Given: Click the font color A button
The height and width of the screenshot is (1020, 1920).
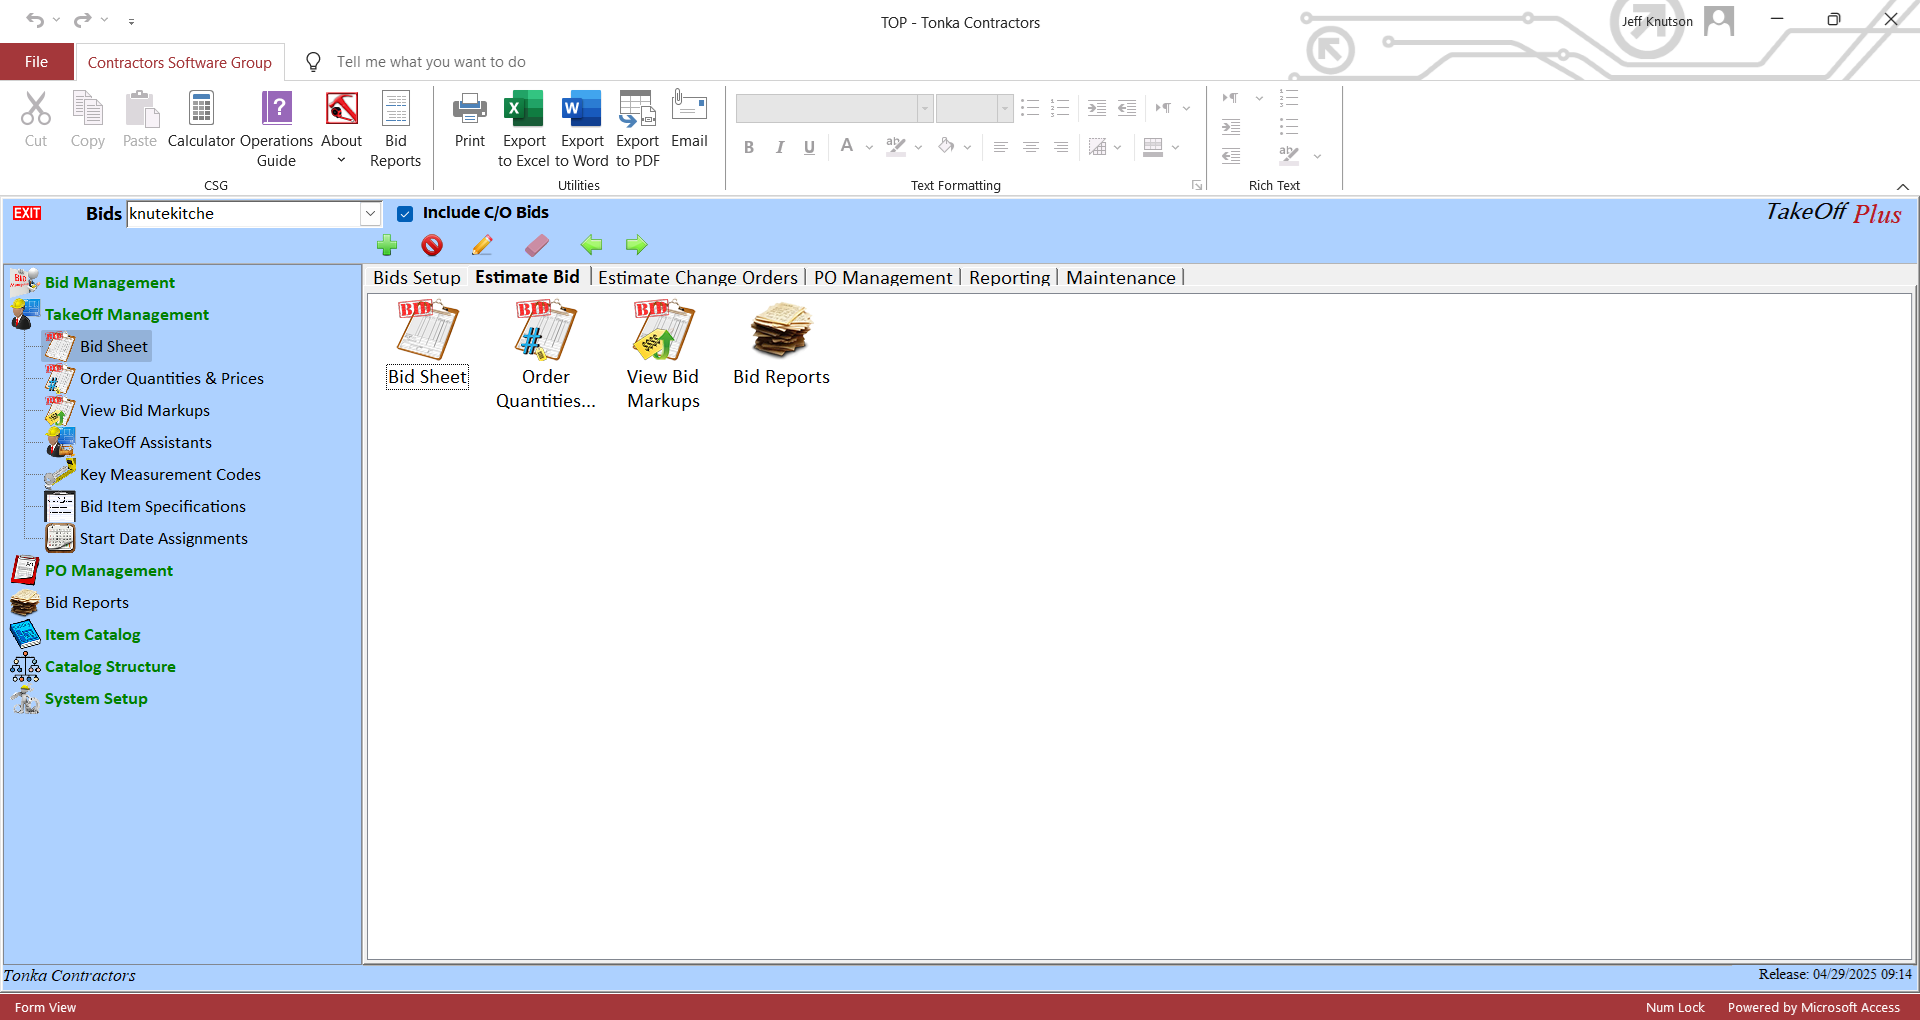Looking at the screenshot, I should tap(847, 147).
